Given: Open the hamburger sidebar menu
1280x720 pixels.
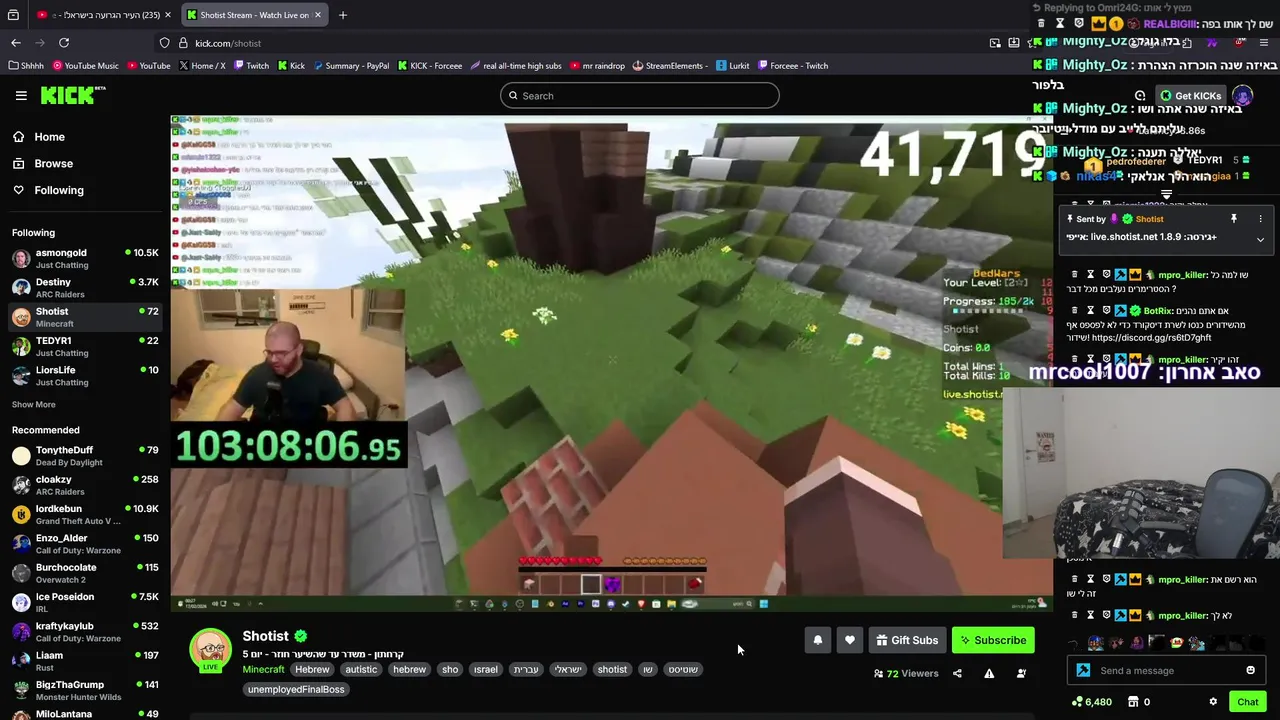Looking at the screenshot, I should 21,96.
